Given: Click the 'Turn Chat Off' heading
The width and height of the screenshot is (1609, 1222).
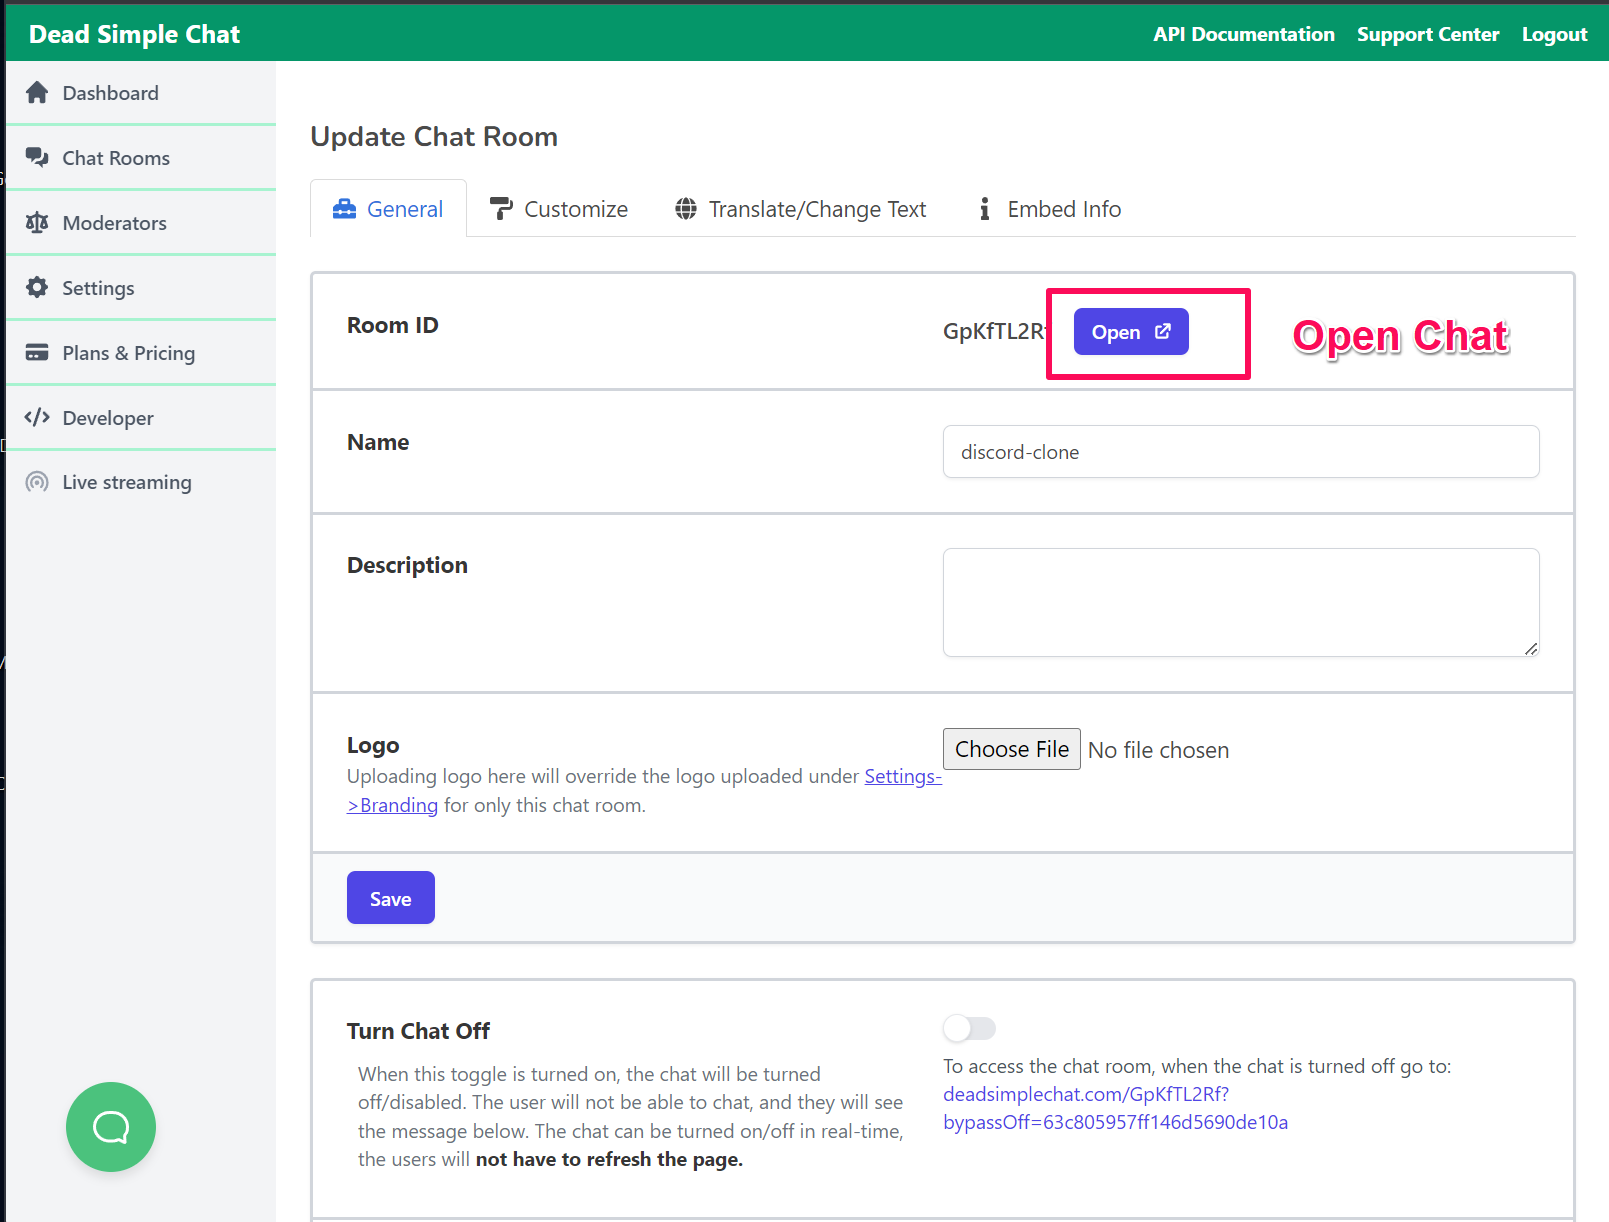Looking at the screenshot, I should pos(418,1031).
